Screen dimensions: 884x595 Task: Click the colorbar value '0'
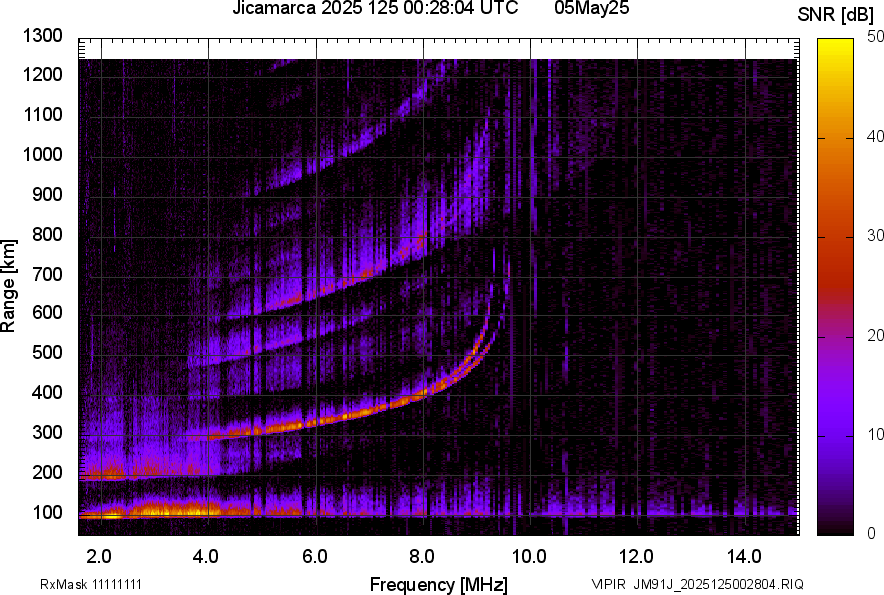(x=872, y=533)
